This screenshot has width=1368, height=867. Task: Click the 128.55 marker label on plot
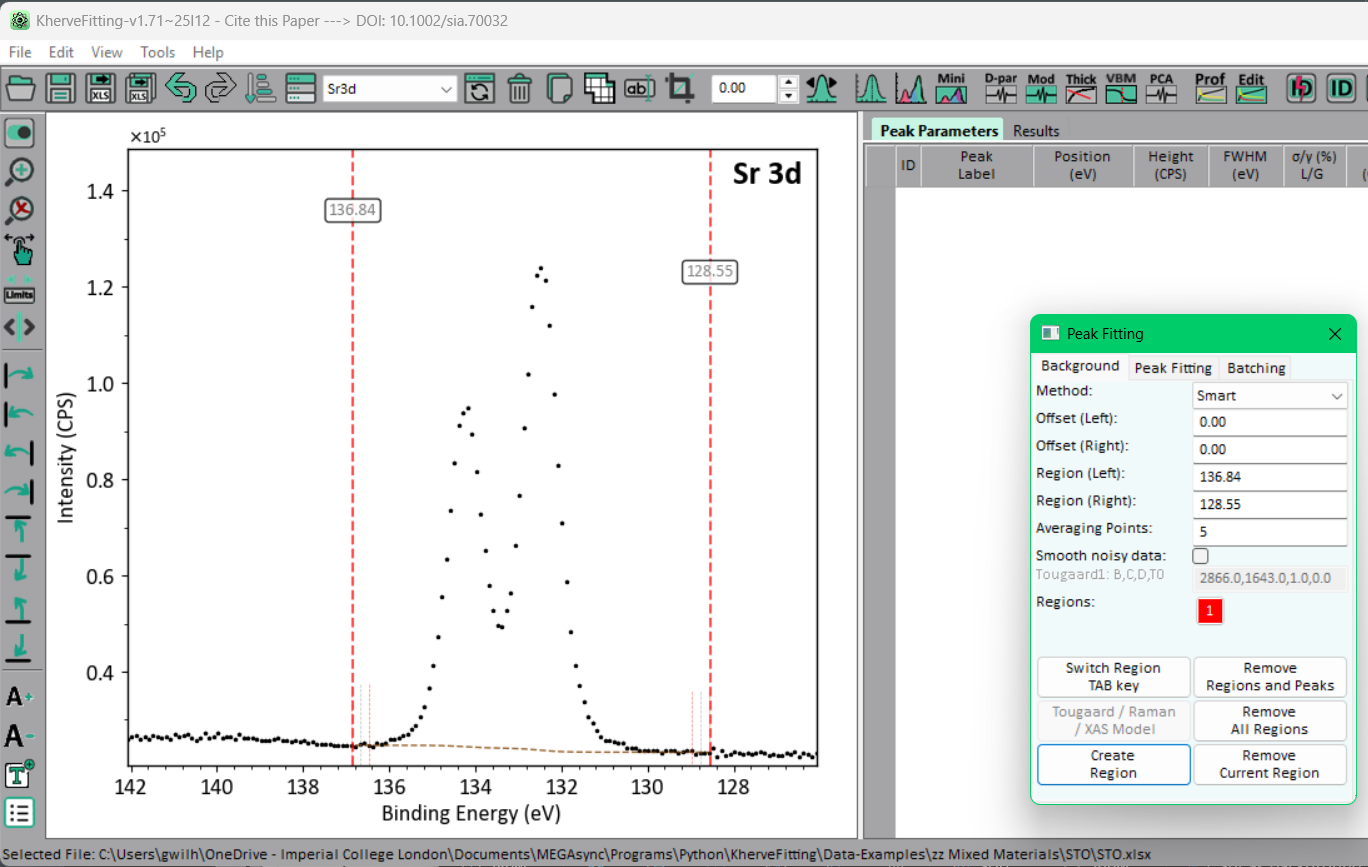click(710, 271)
